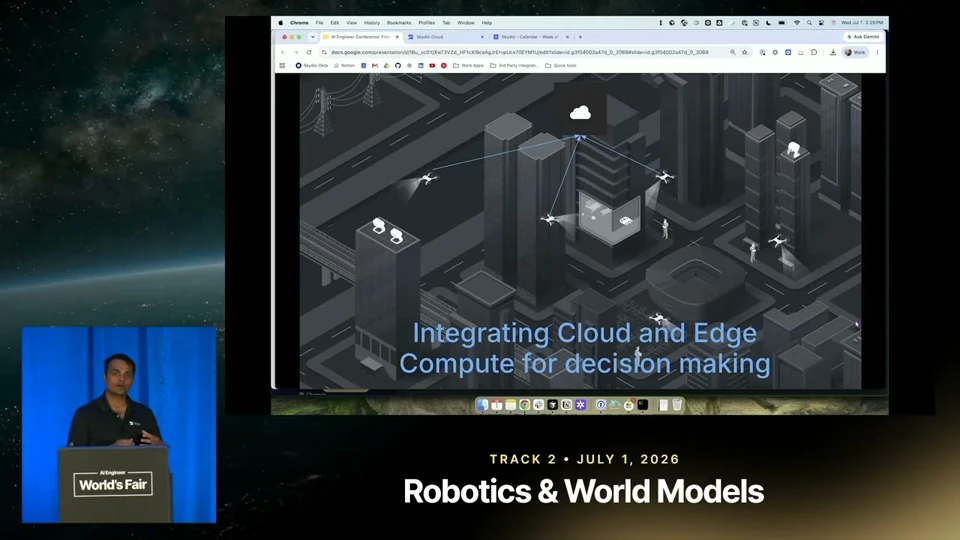This screenshot has height=540, width=960.
Task: Switch to the Skydio Calendar tab
Action: (x=531, y=37)
